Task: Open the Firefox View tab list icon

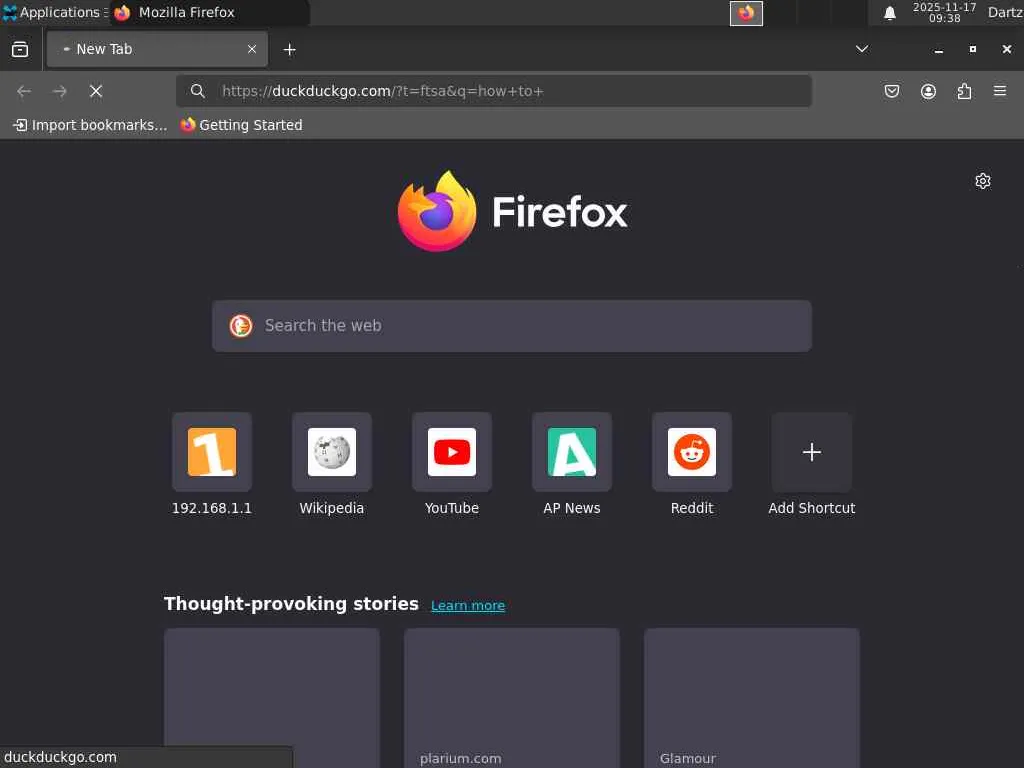Action: click(x=20, y=49)
